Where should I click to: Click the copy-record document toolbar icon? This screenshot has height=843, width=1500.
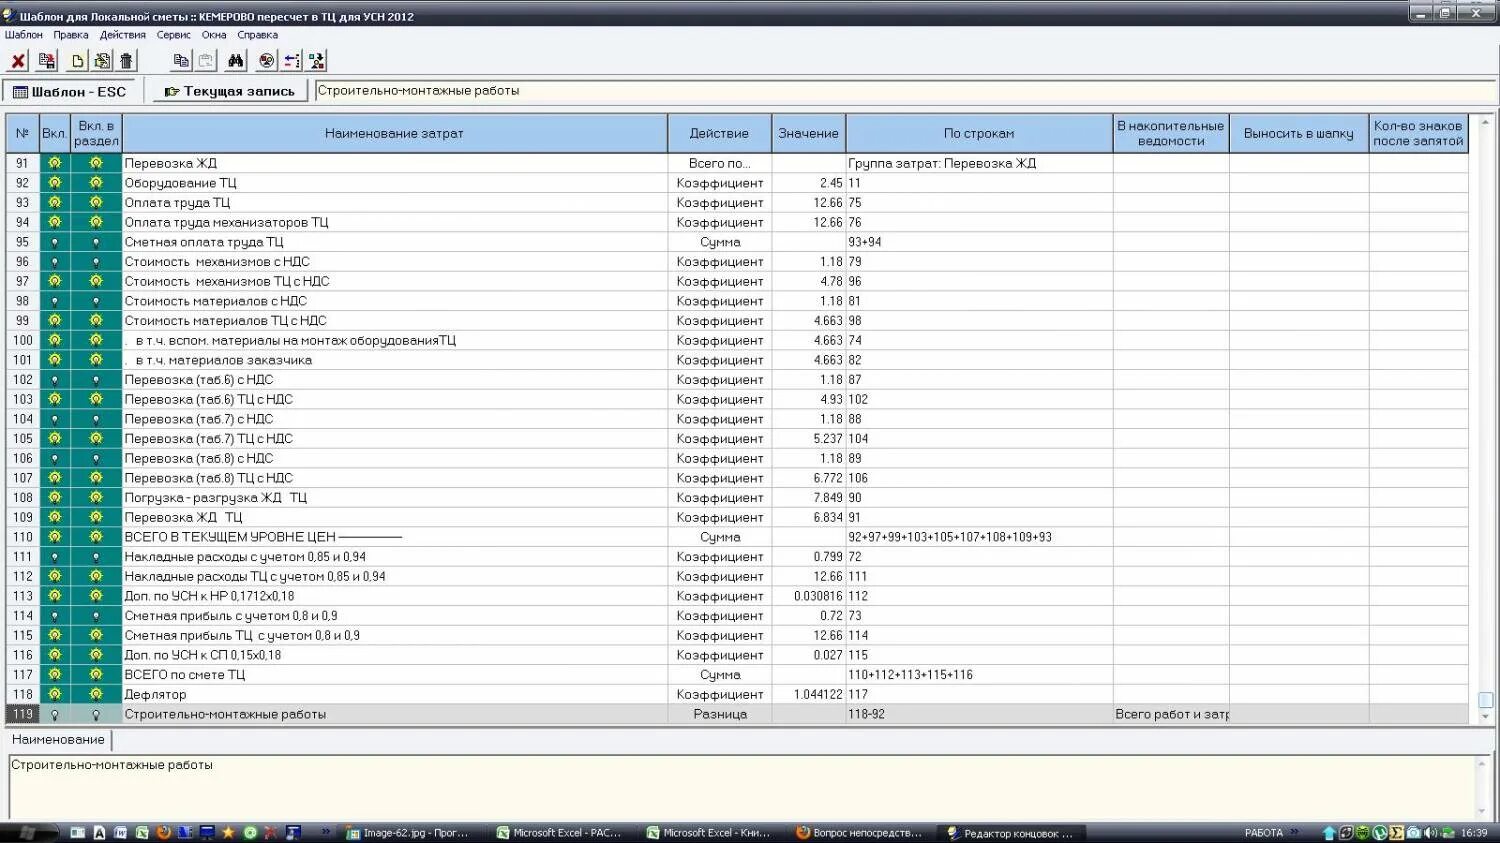pyautogui.click(x=102, y=61)
